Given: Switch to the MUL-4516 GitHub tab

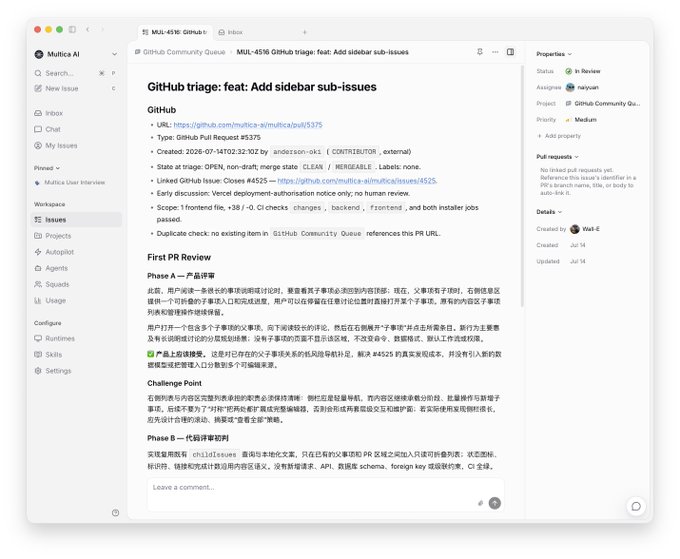Looking at the screenshot, I should pyautogui.click(x=175, y=32).
